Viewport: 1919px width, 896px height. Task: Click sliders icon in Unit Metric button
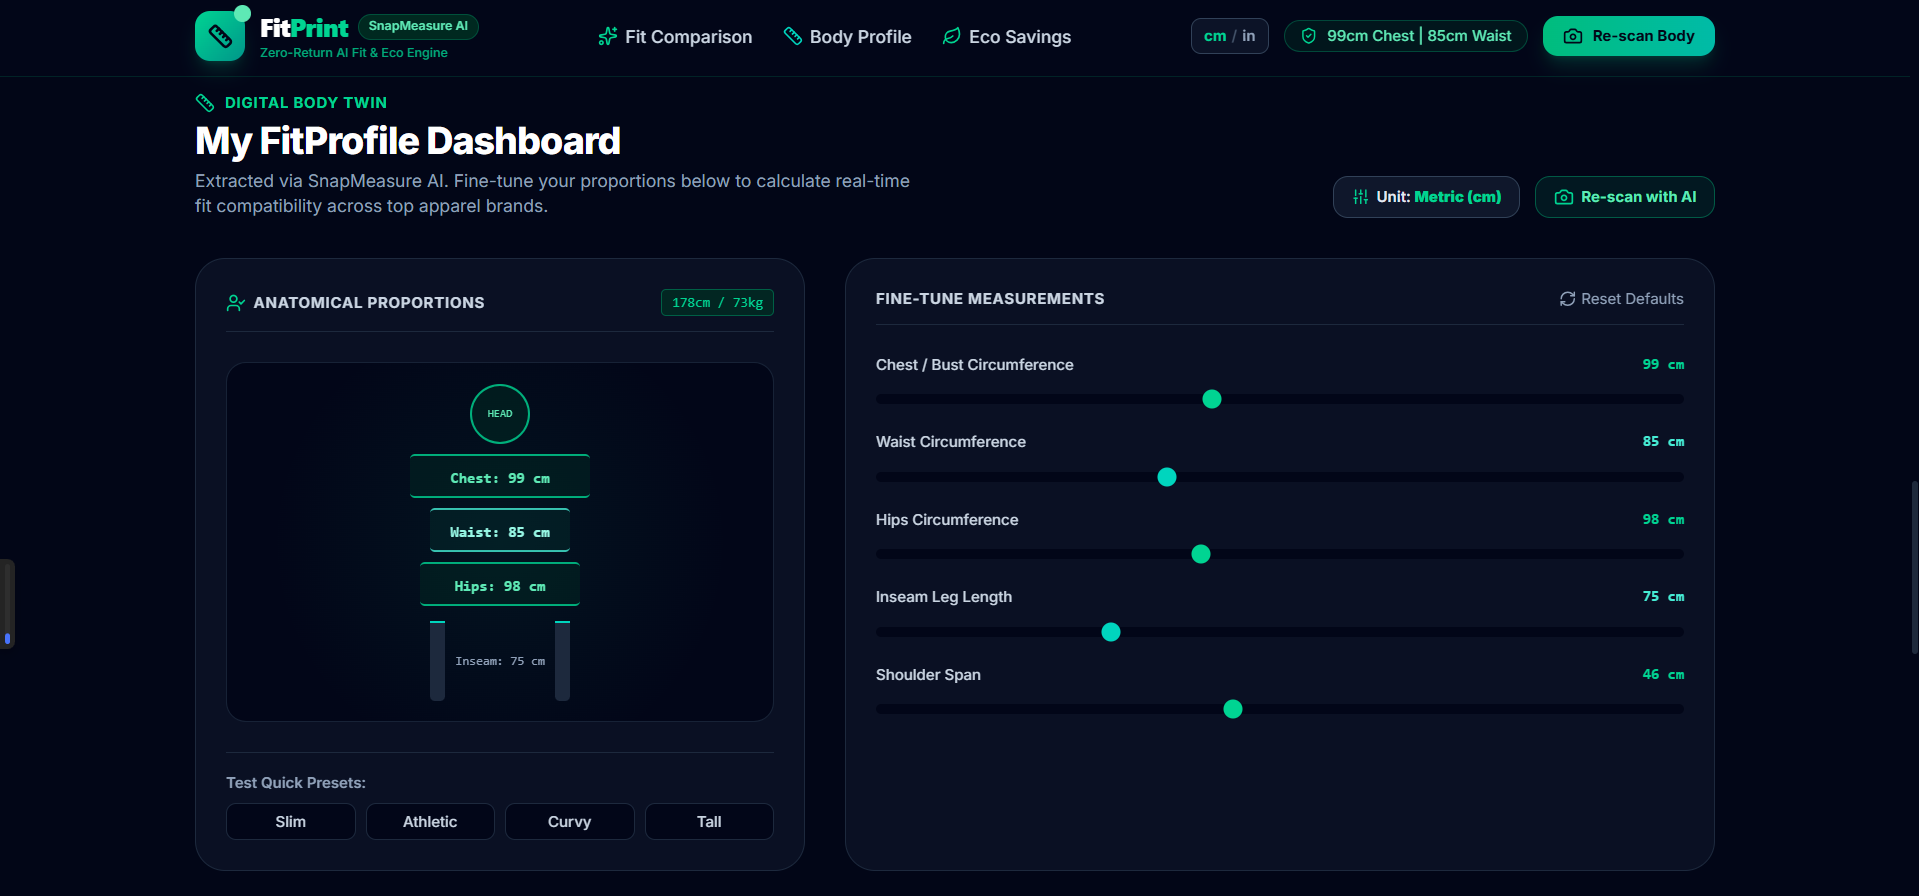pos(1360,197)
